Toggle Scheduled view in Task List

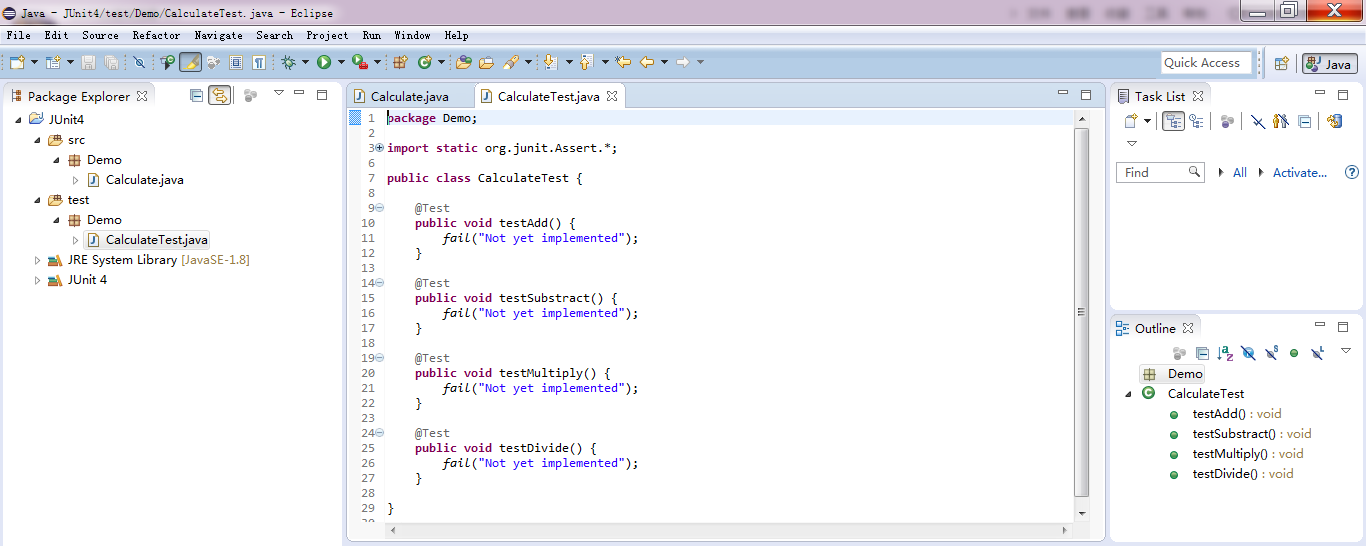coord(1196,121)
